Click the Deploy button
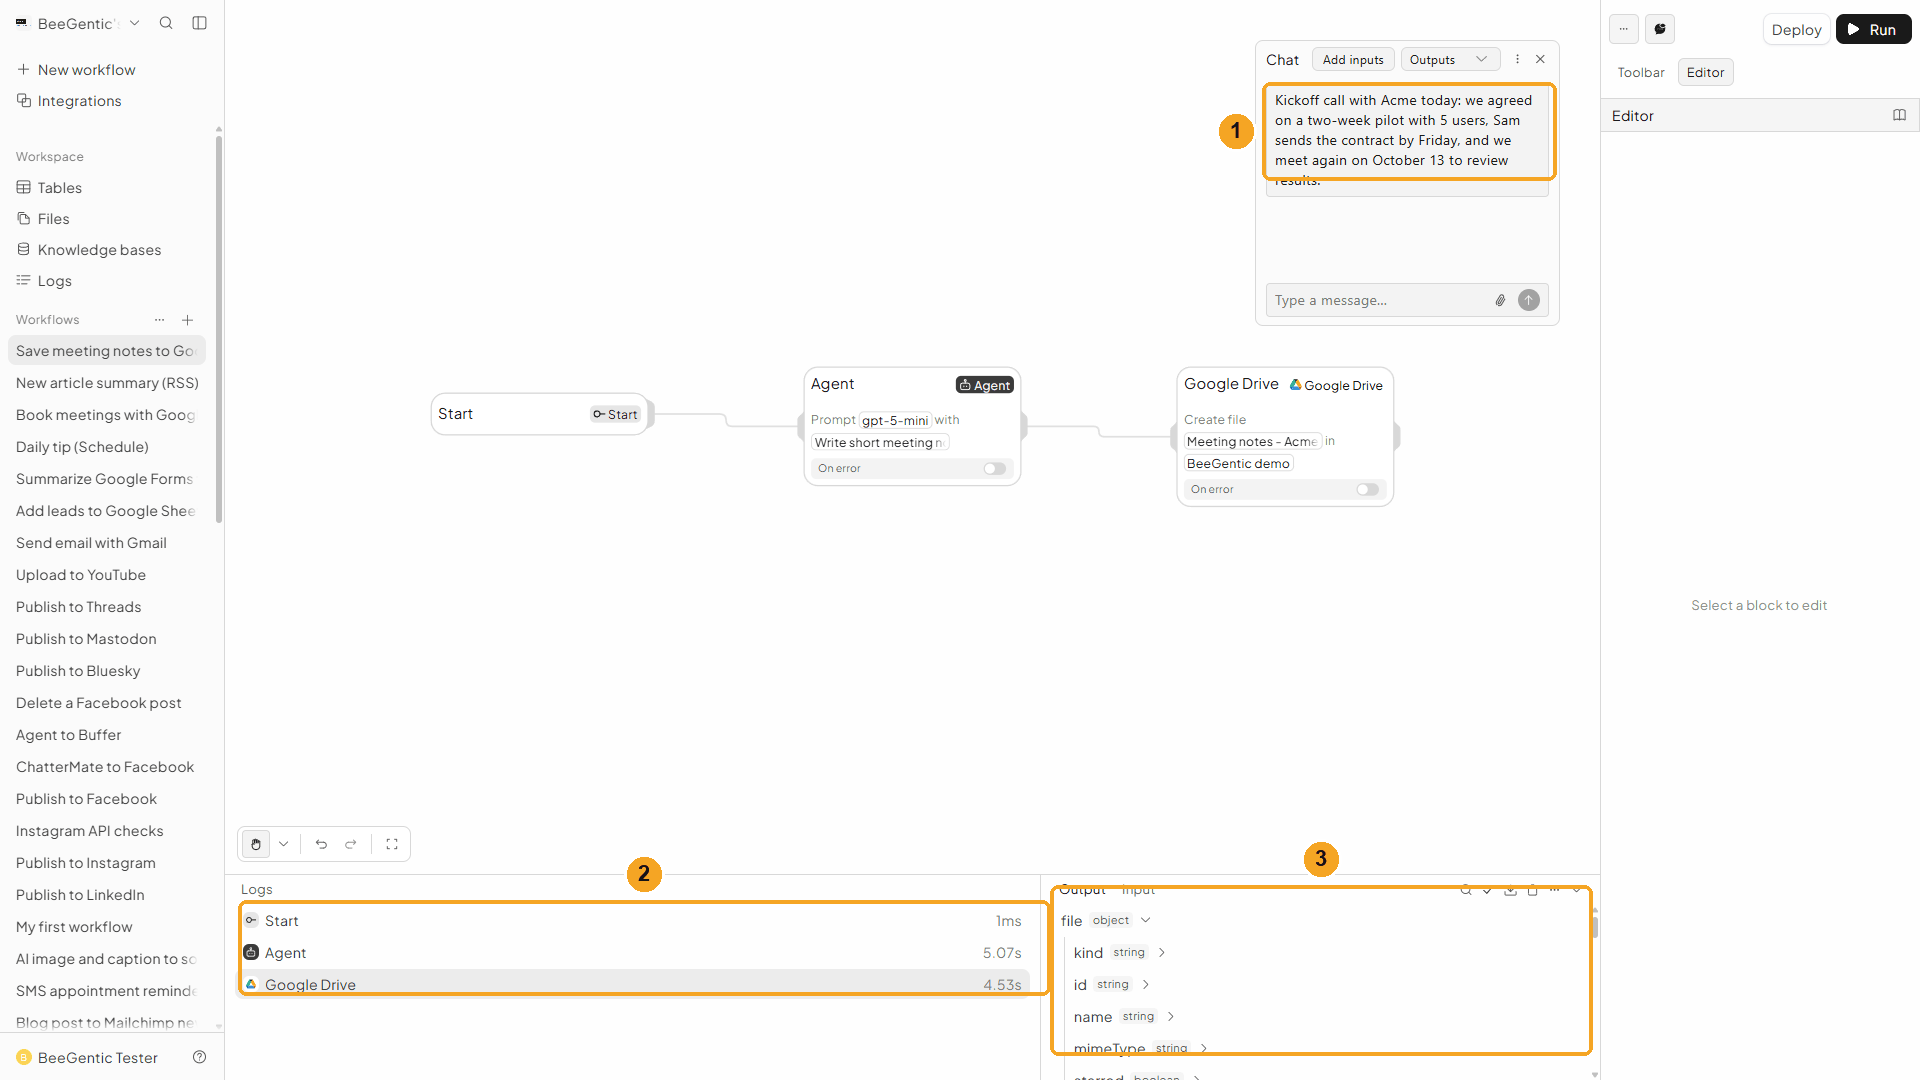 click(x=1796, y=29)
